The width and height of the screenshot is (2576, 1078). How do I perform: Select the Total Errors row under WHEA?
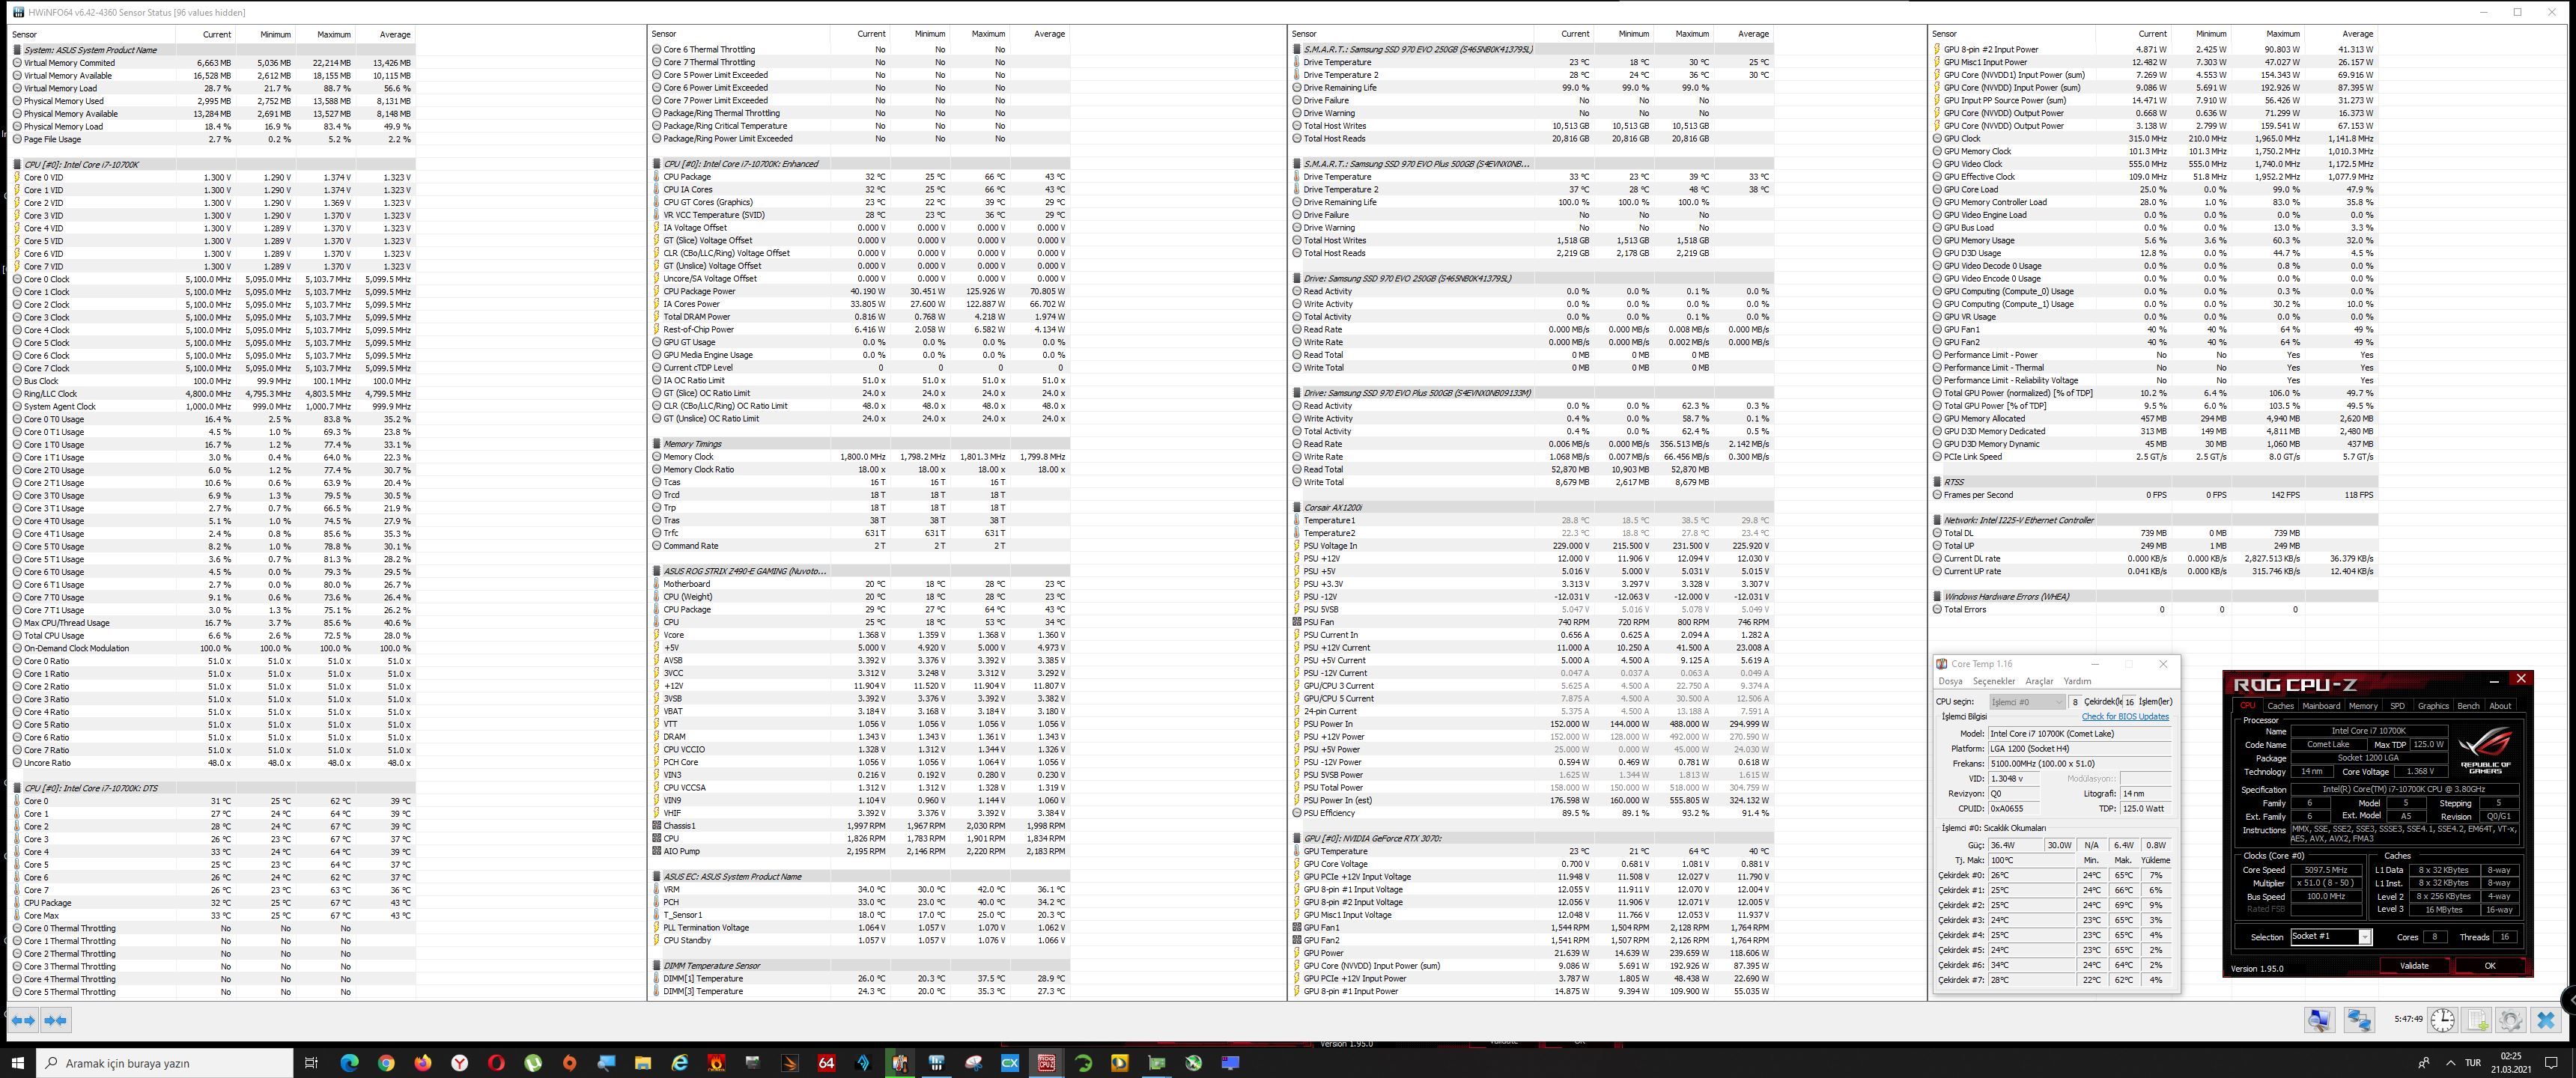[x=2154, y=609]
